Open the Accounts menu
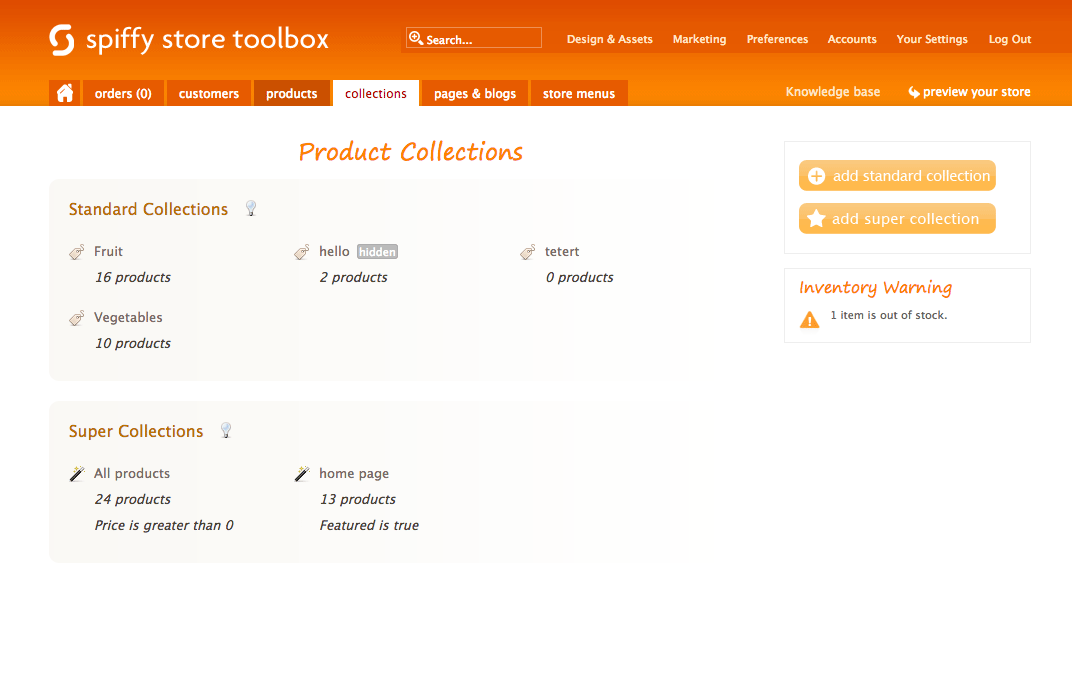The image size is (1072, 674). click(x=851, y=39)
